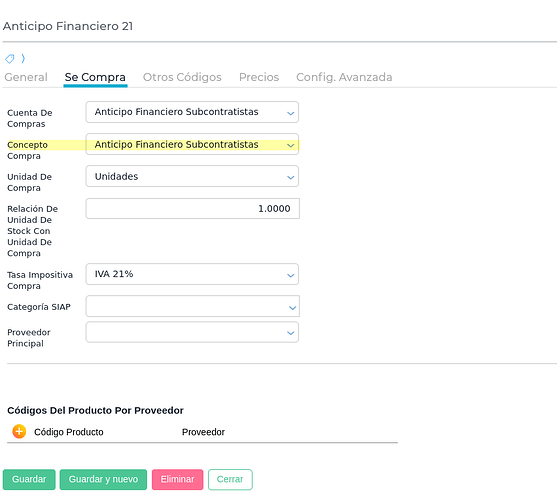Go to the Precios tab

coord(259,77)
